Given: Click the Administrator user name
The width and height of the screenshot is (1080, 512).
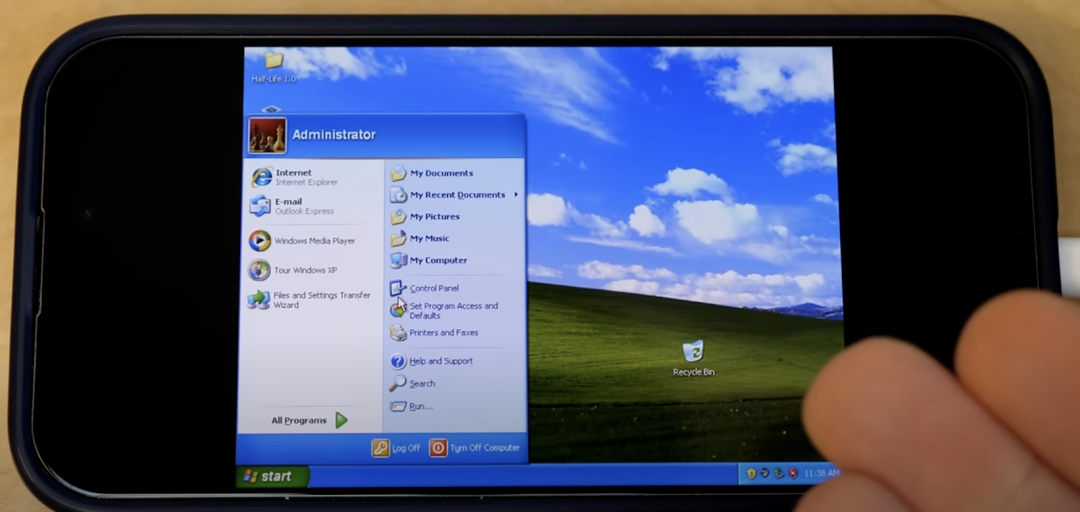Looking at the screenshot, I should (334, 135).
